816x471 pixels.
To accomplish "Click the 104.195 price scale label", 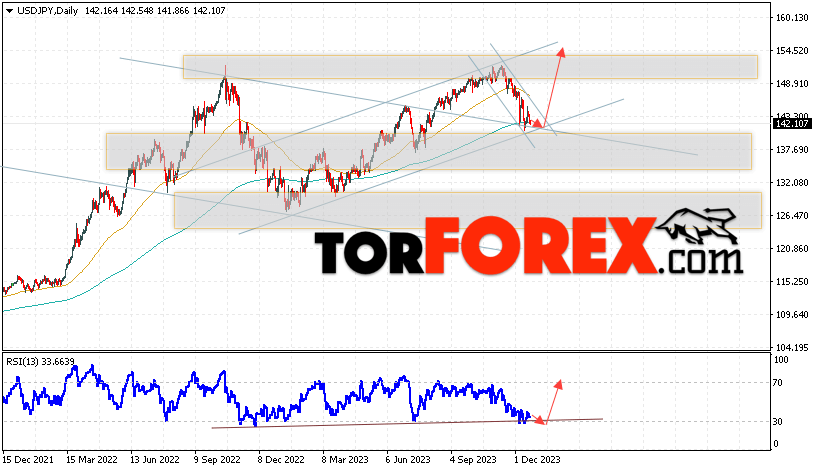I will click(x=792, y=348).
